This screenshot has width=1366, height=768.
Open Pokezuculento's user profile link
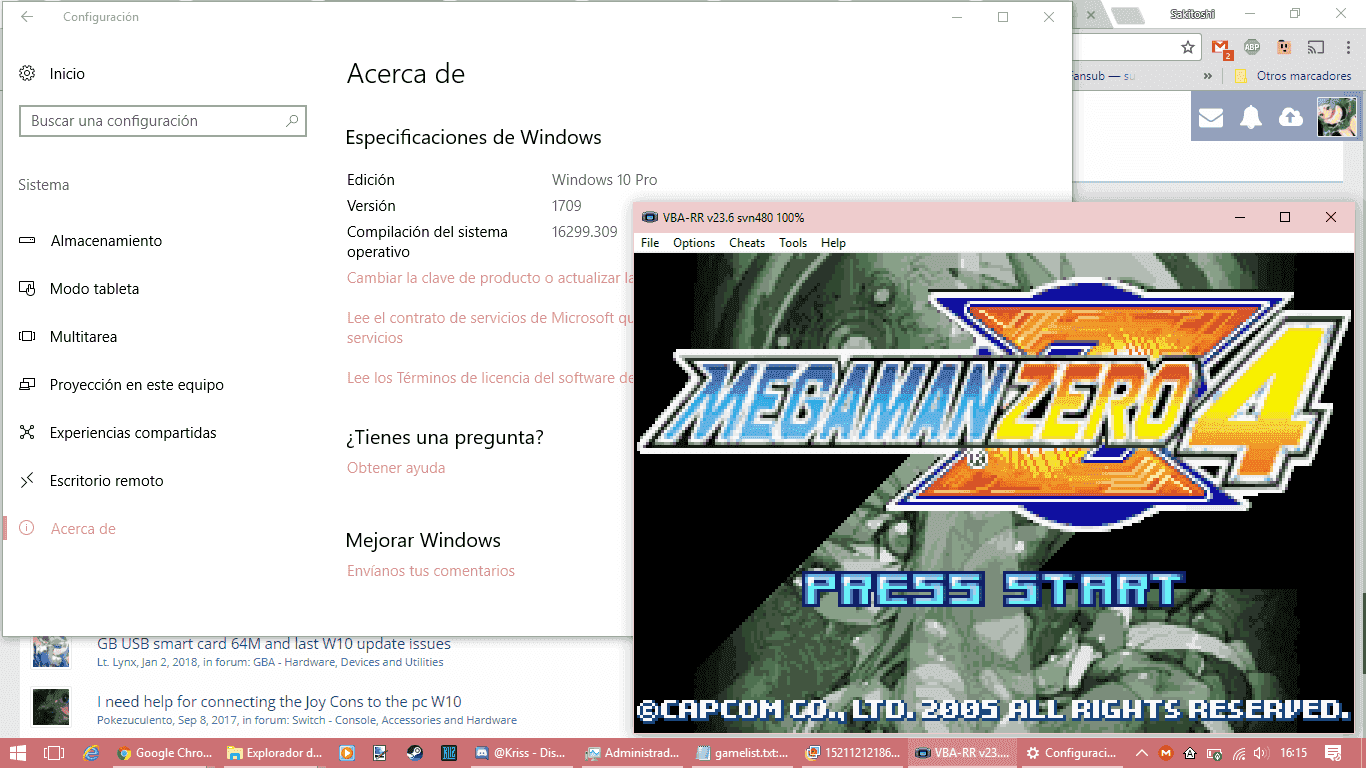click(134, 720)
